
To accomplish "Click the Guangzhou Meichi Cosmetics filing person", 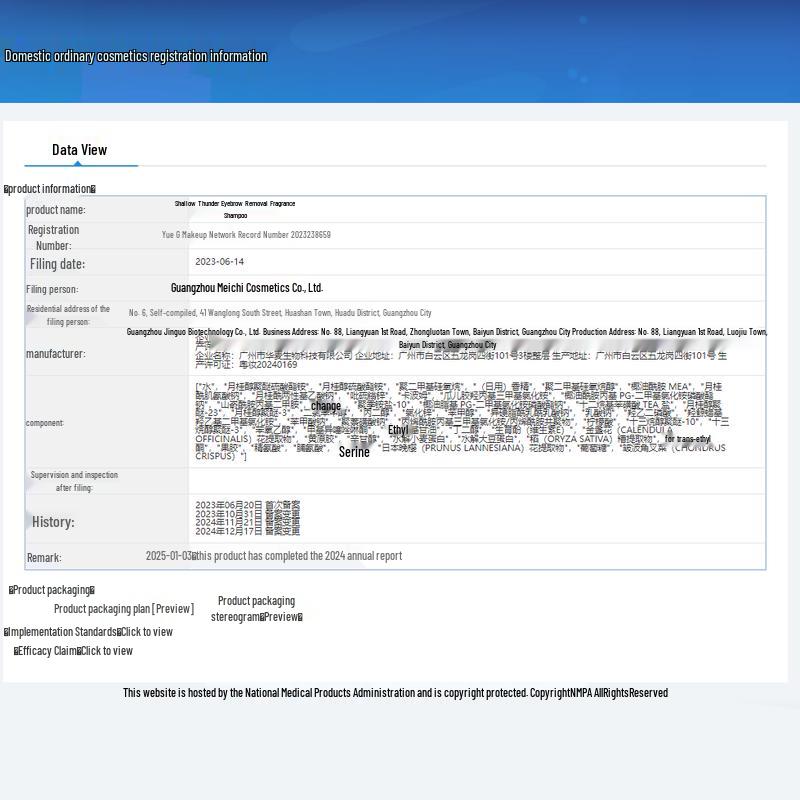I will tap(246, 288).
